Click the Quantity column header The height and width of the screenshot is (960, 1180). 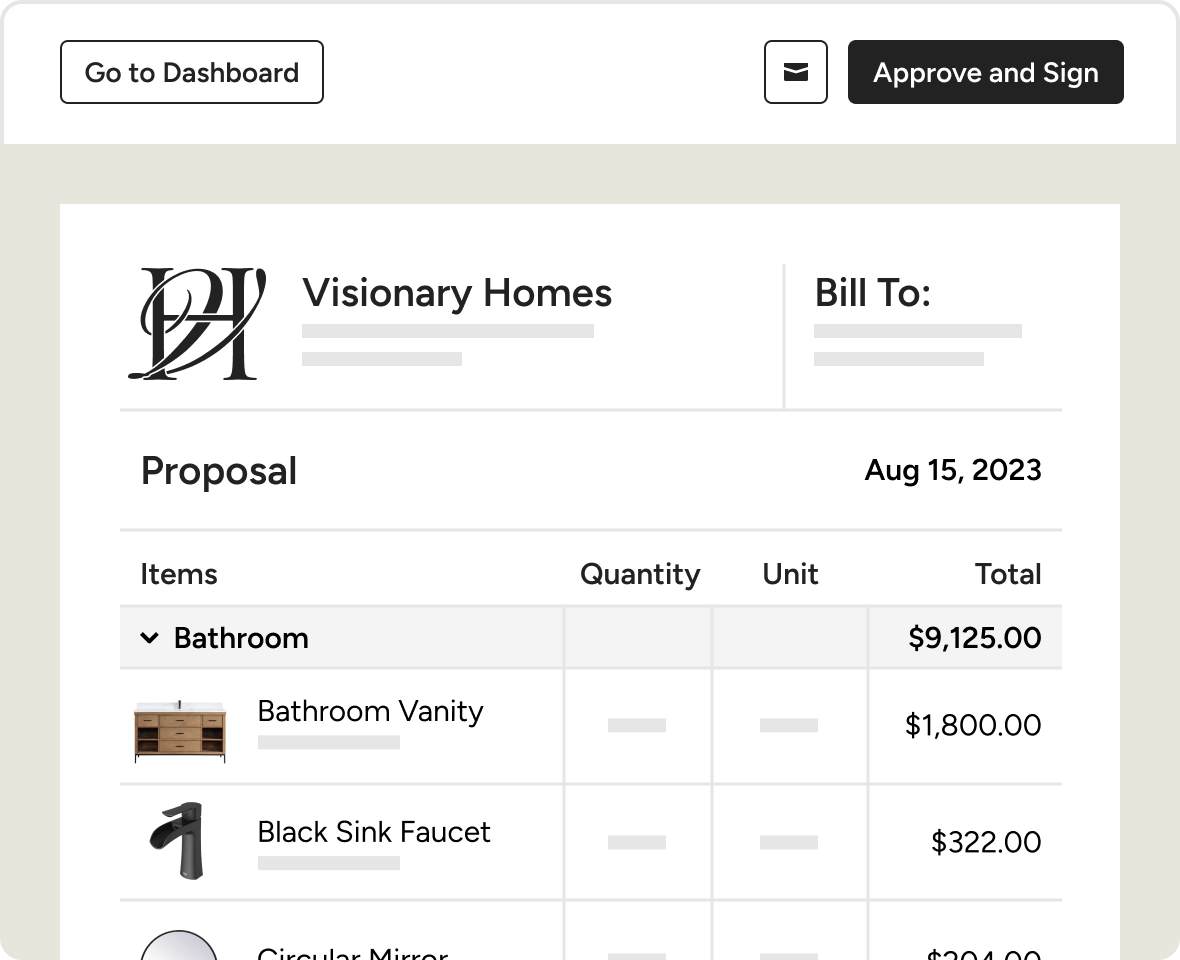tap(640, 574)
